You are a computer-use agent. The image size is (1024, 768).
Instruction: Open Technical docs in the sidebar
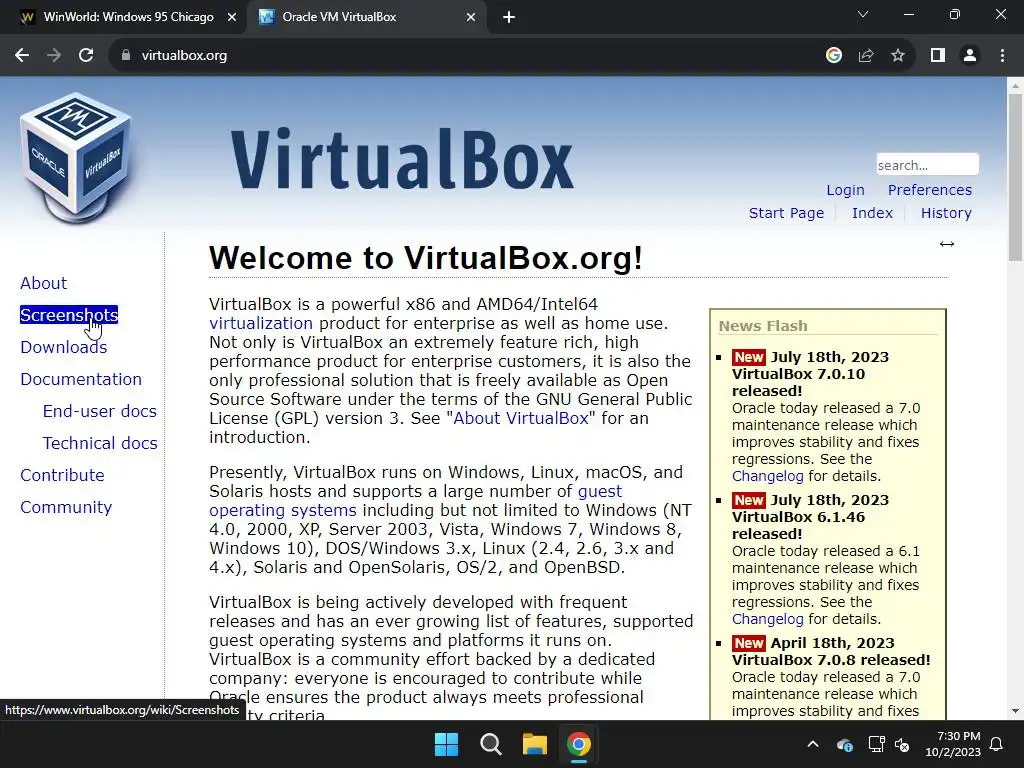pos(100,443)
